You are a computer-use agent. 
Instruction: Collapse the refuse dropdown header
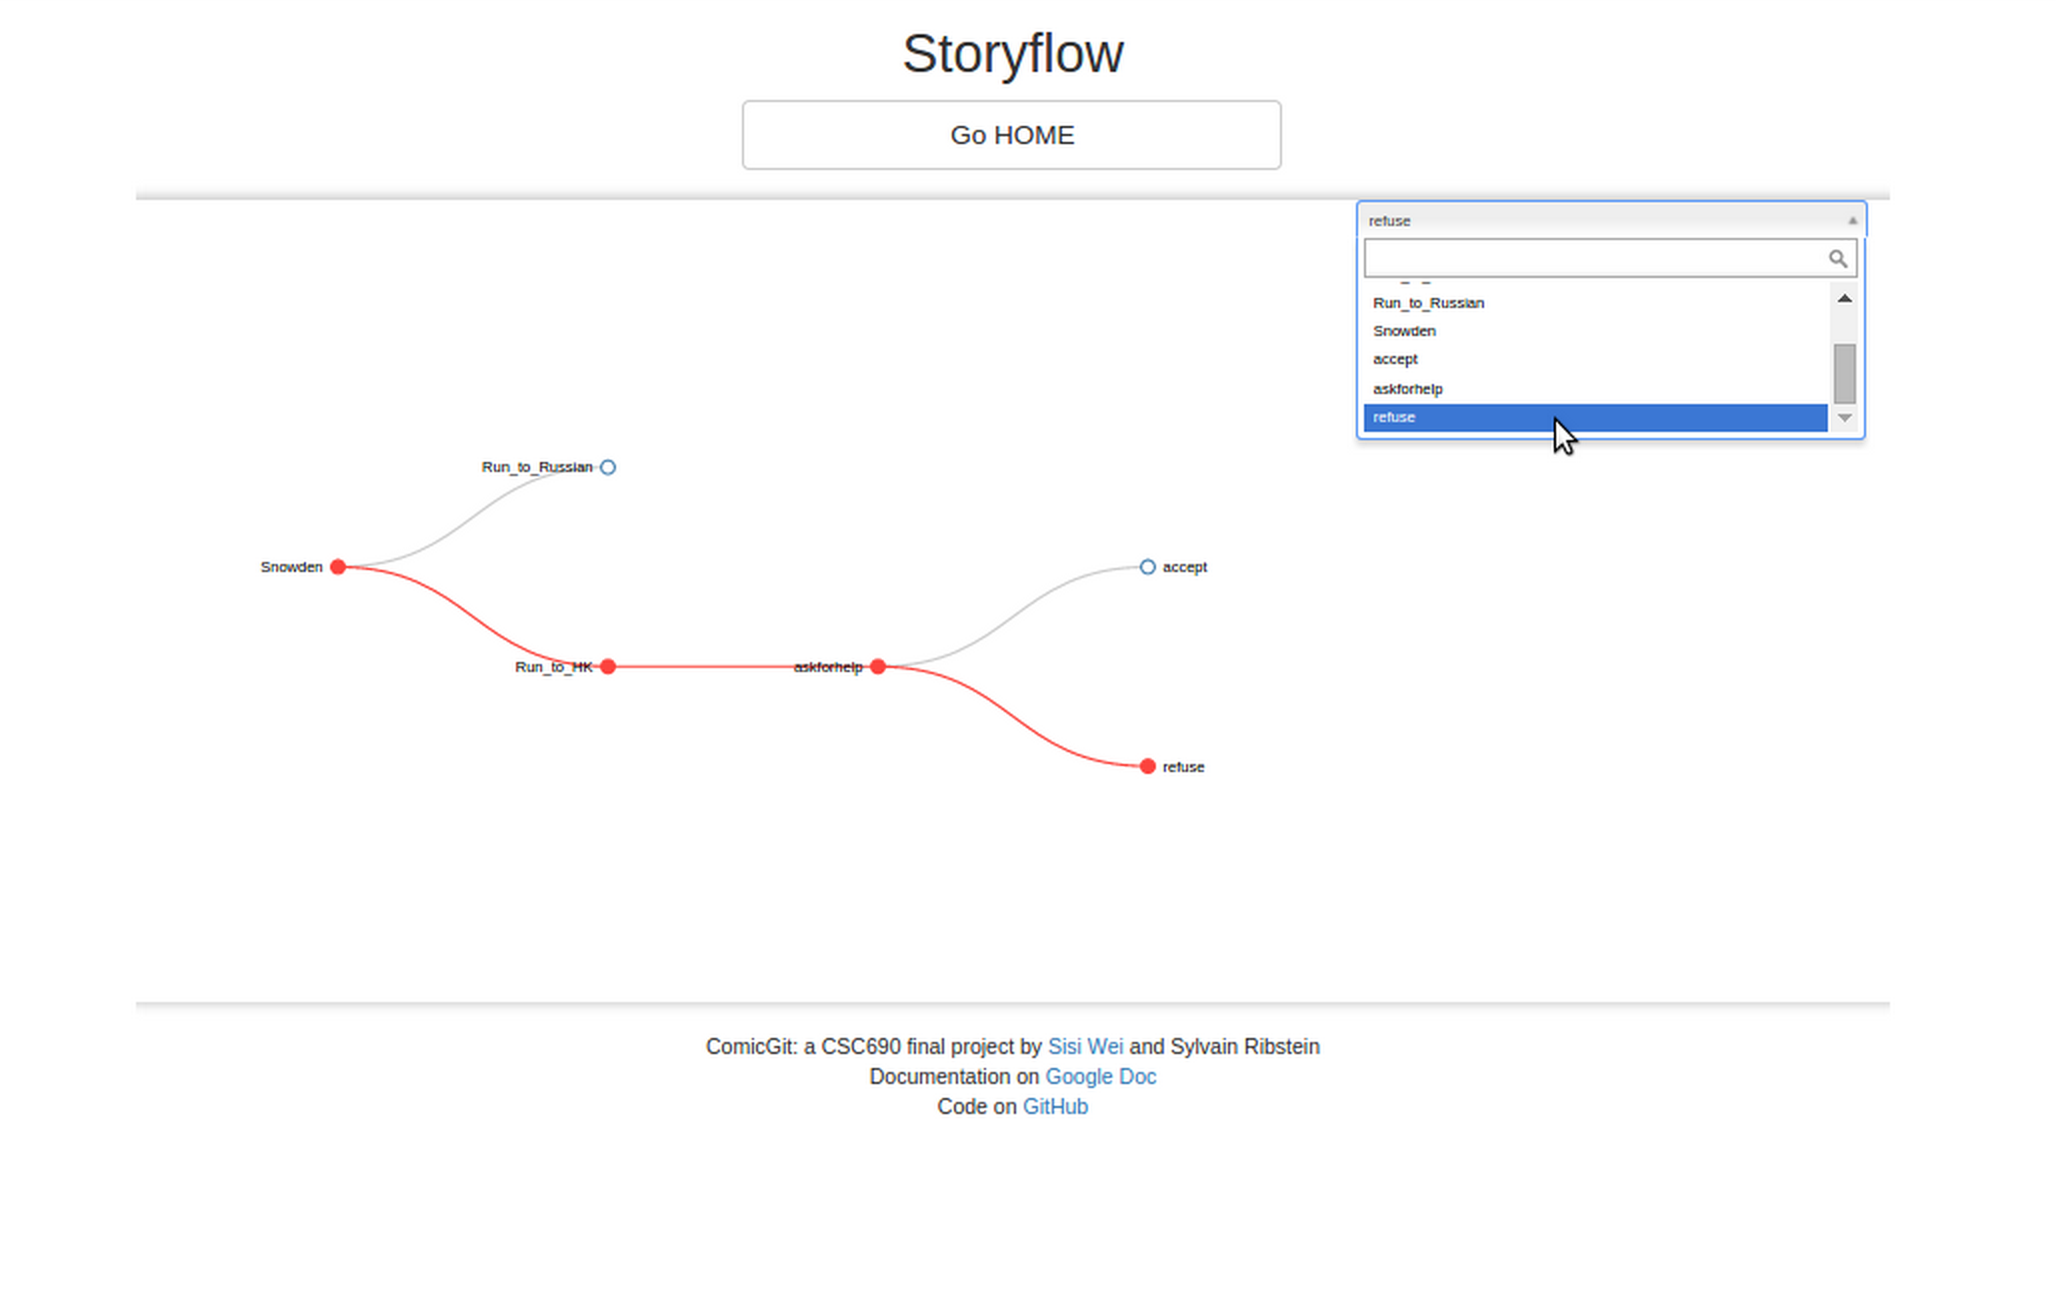coord(1600,221)
